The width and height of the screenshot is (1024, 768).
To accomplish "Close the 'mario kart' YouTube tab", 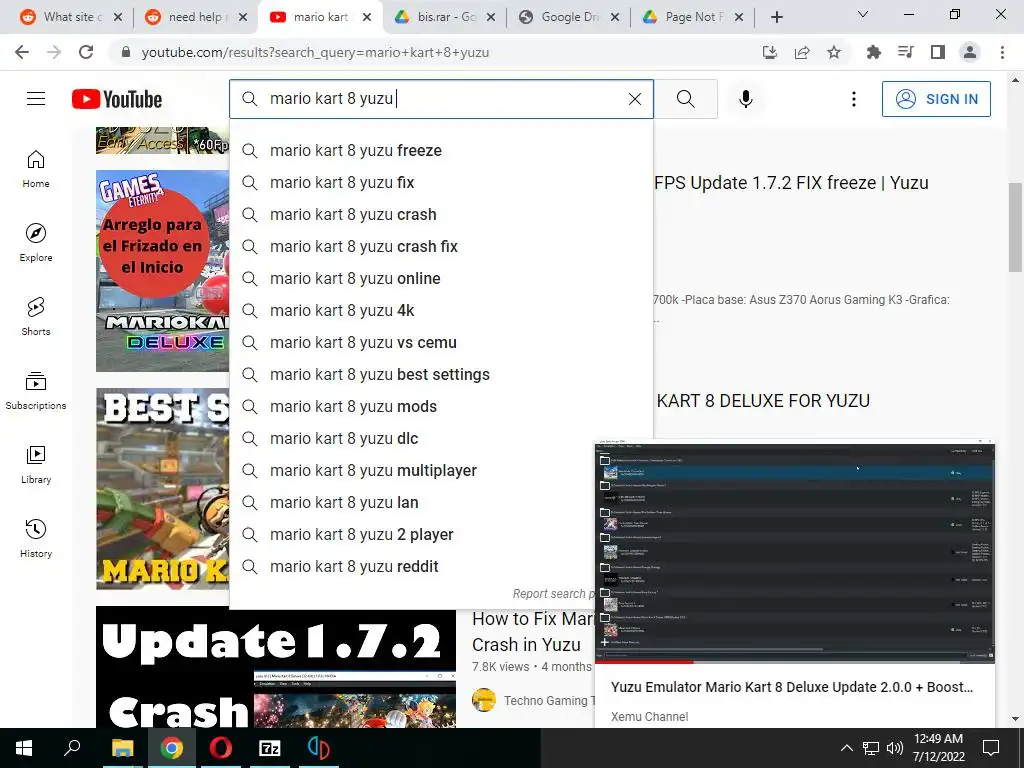I will point(367,17).
